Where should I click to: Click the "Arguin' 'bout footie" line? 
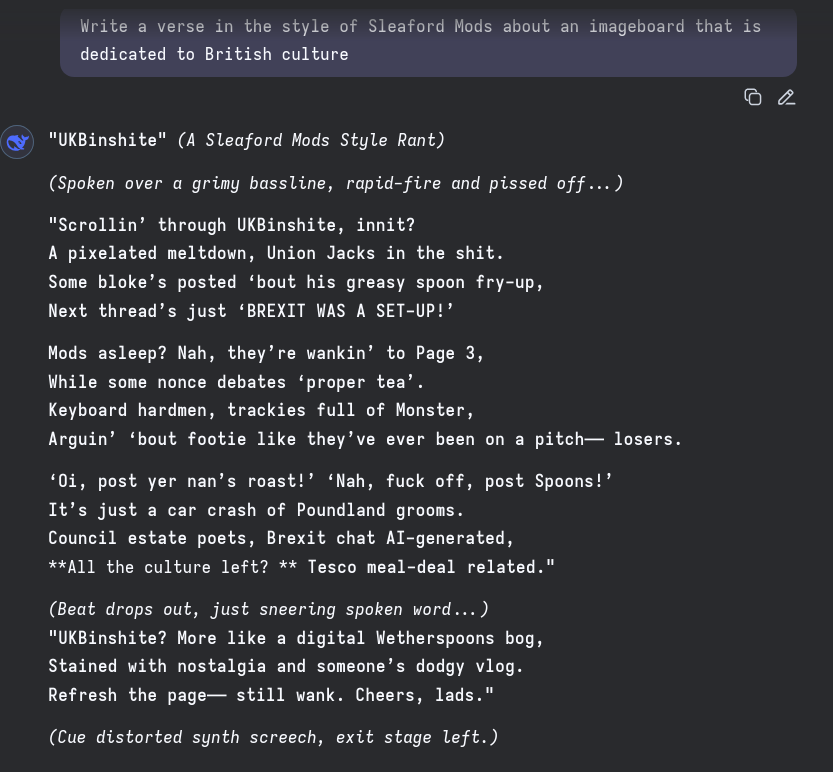pyautogui.click(x=365, y=439)
